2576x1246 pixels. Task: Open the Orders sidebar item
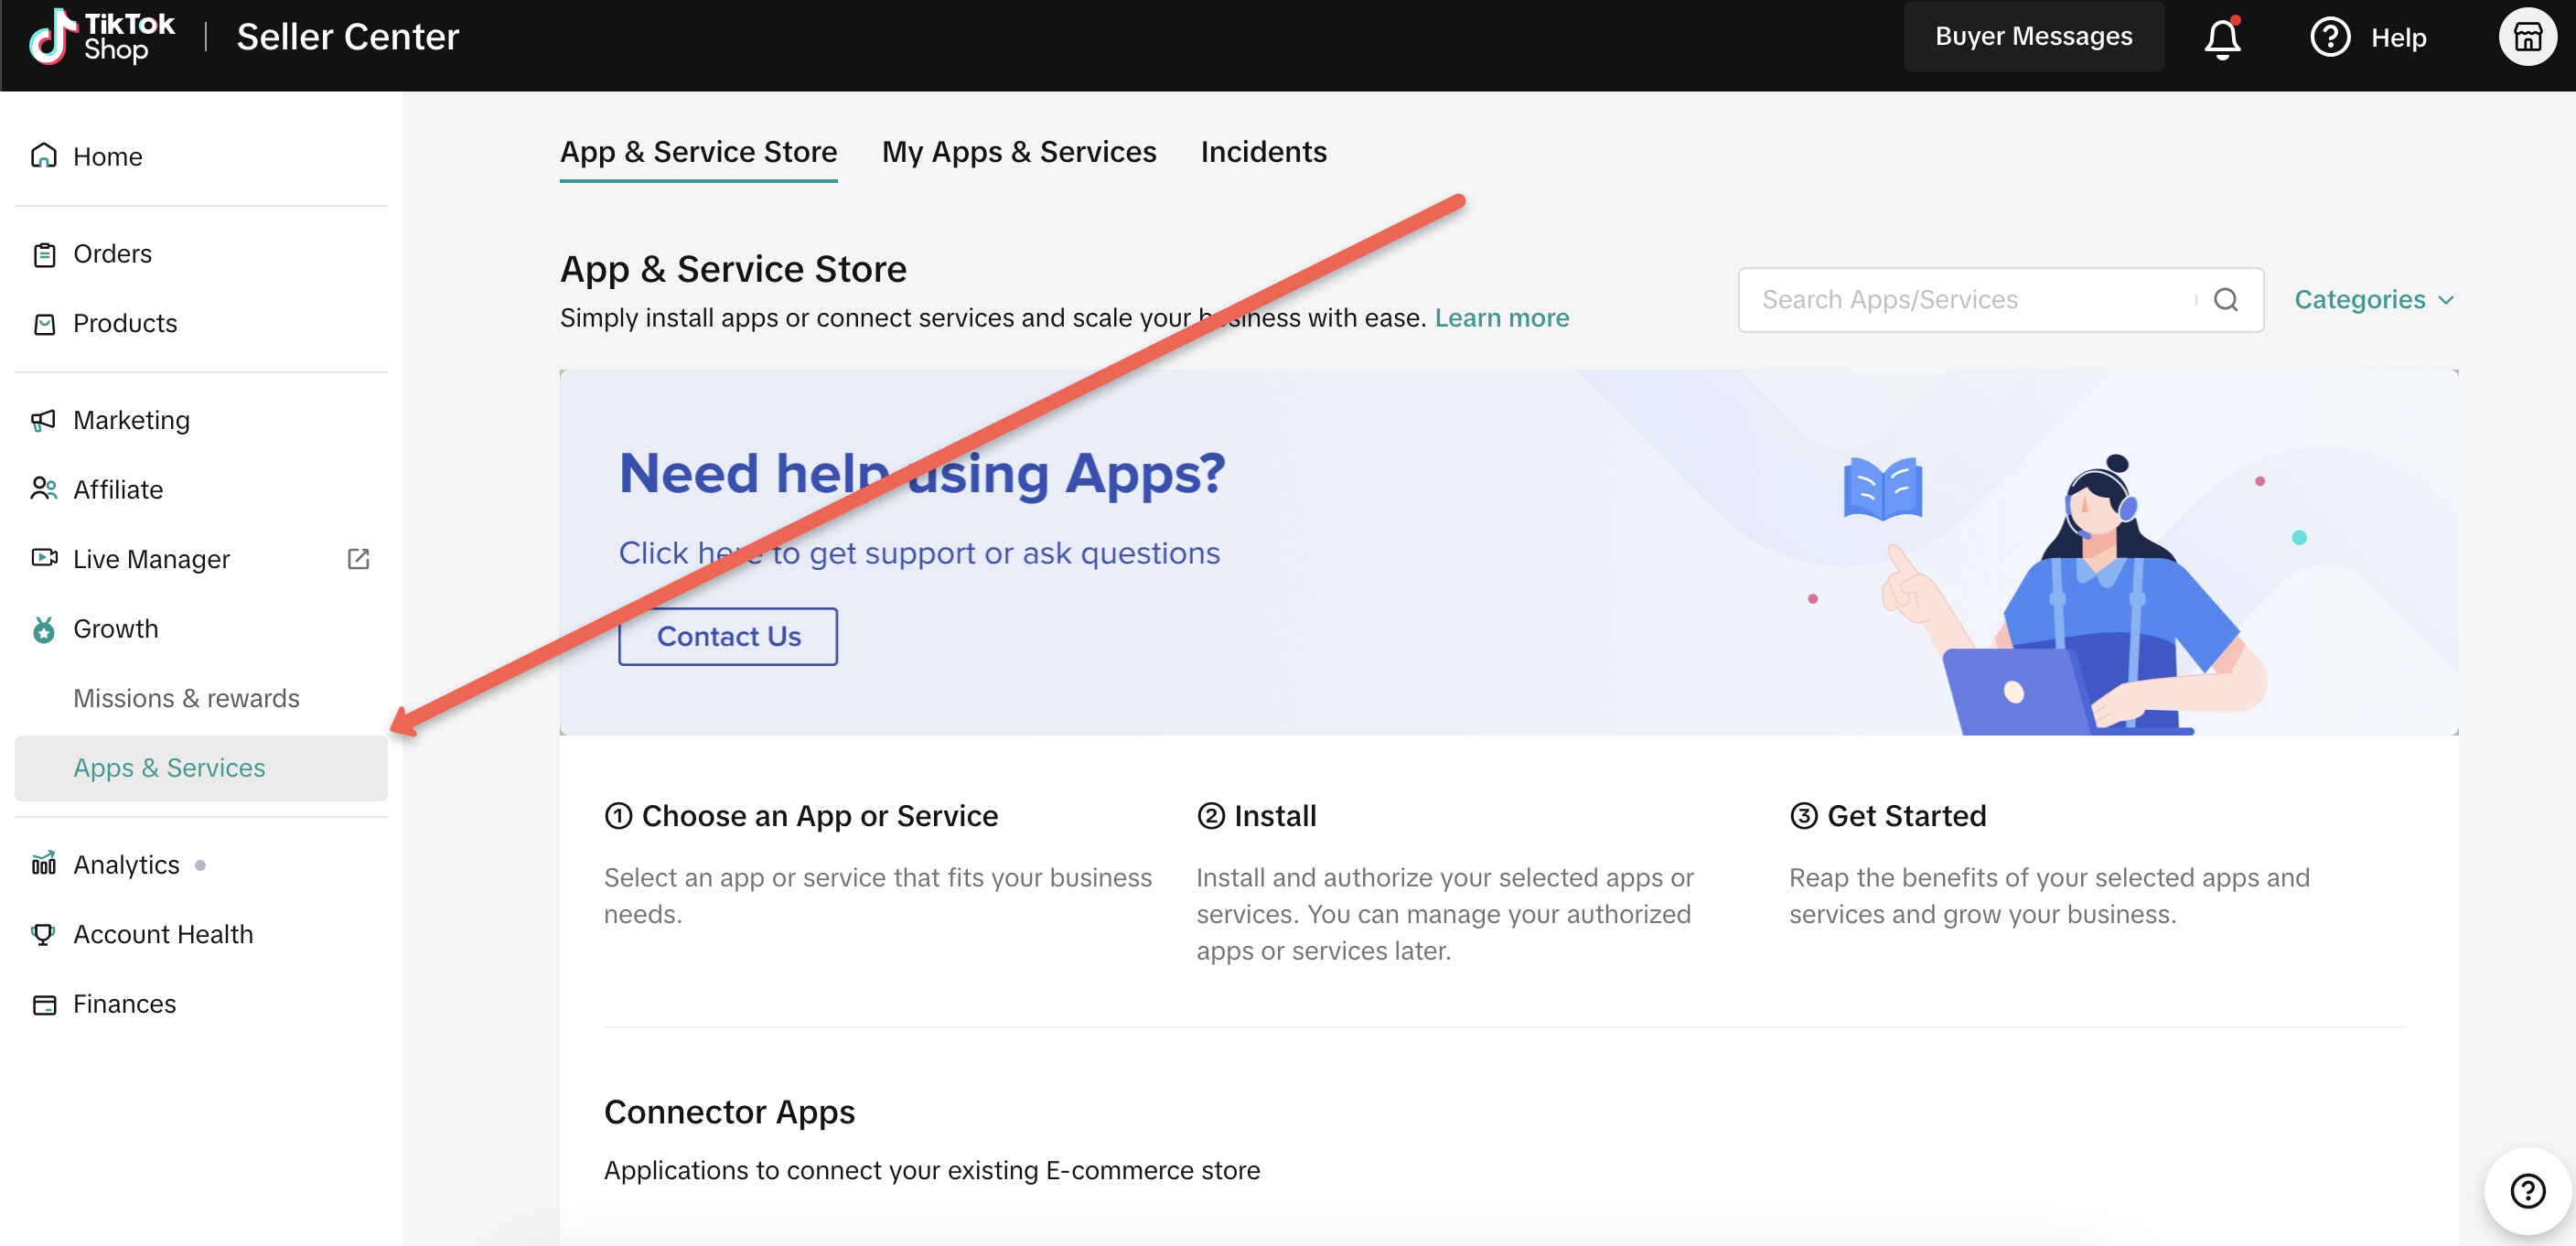click(x=112, y=254)
